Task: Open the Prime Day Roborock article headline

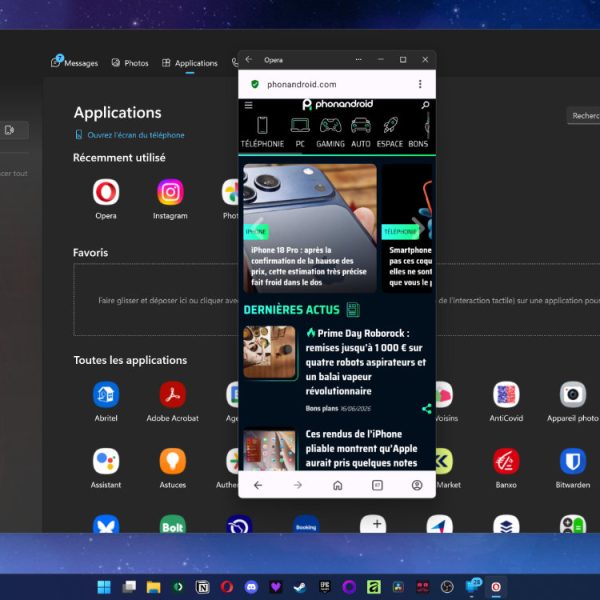Action: click(365, 362)
